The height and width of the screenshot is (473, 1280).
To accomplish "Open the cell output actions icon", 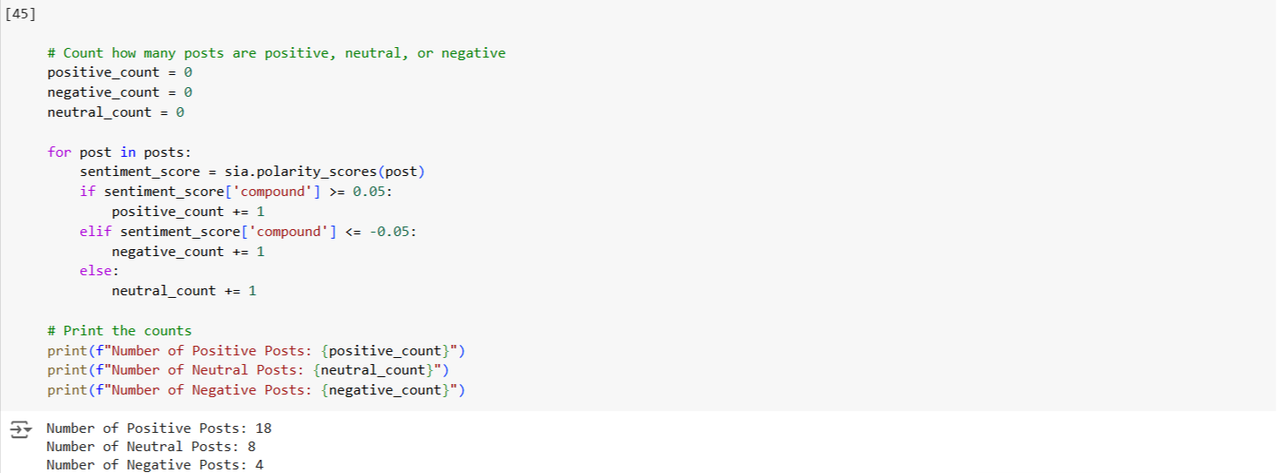I will click(x=20, y=429).
